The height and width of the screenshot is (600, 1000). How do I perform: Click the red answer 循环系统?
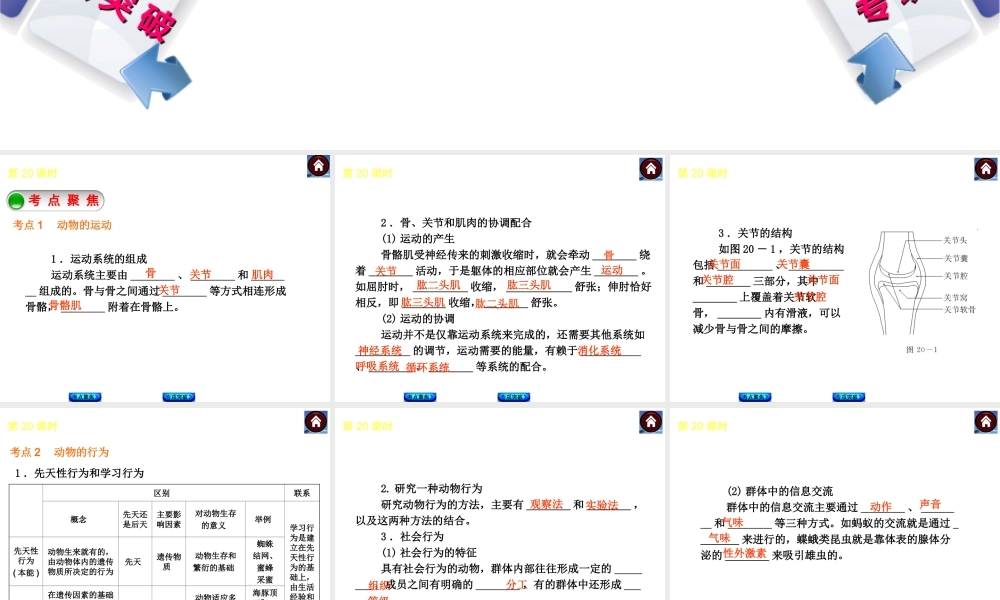(x=427, y=367)
